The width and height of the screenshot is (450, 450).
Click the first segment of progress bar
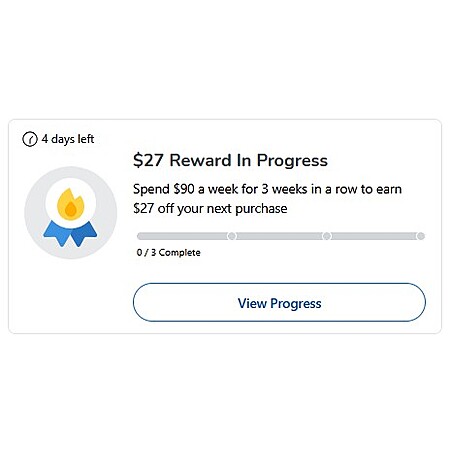pyautogui.click(x=182, y=236)
